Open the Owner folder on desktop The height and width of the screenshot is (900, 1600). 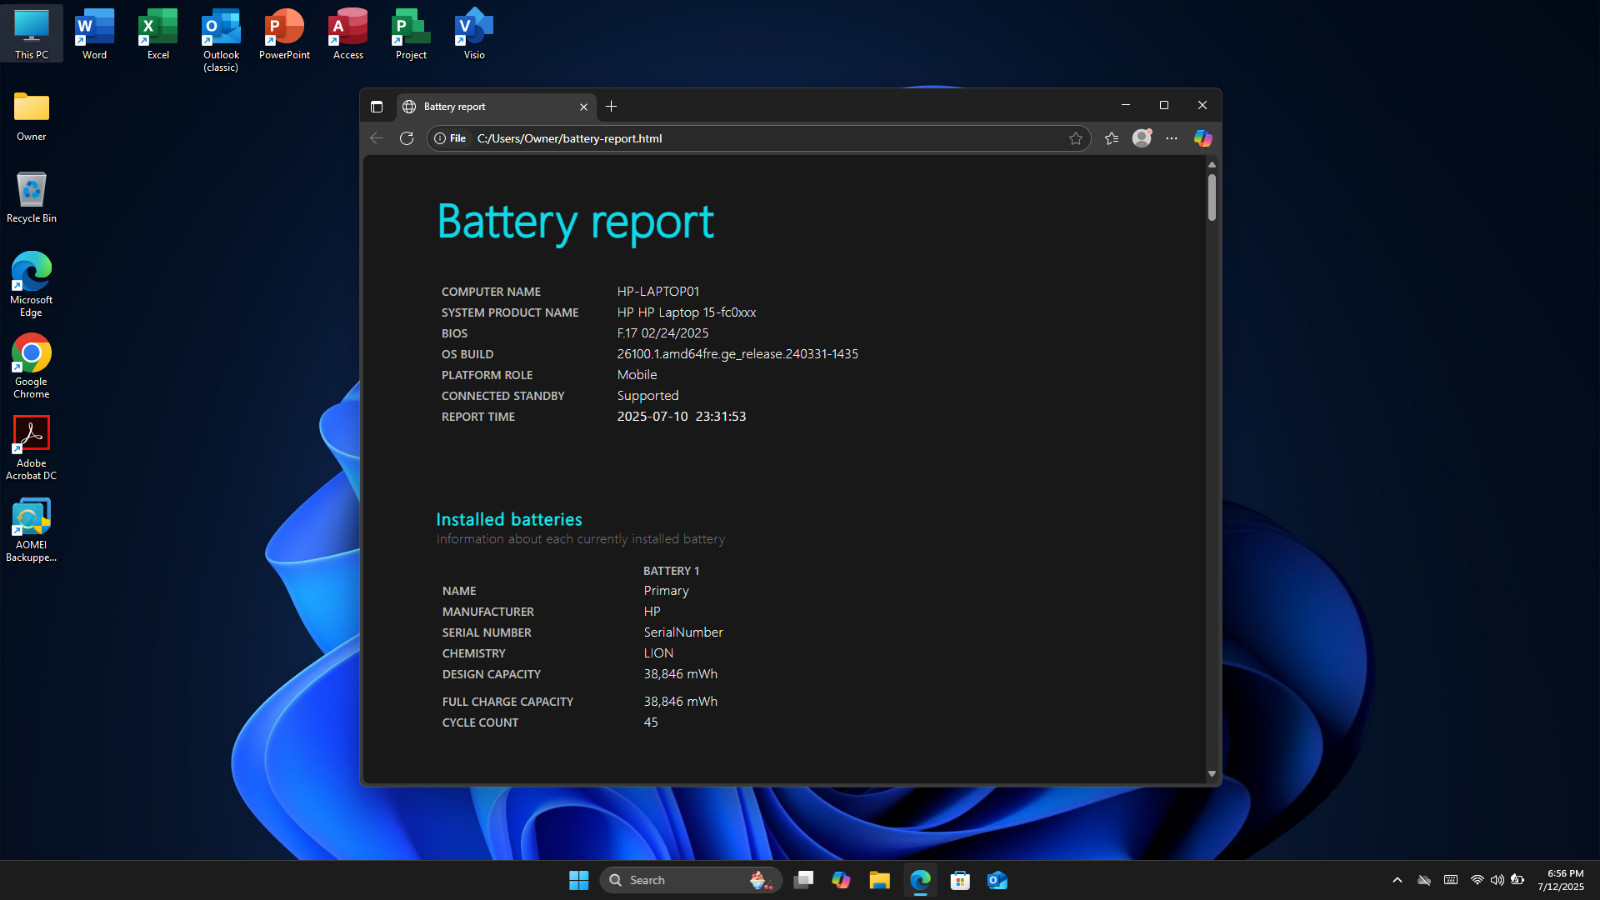tap(31, 116)
